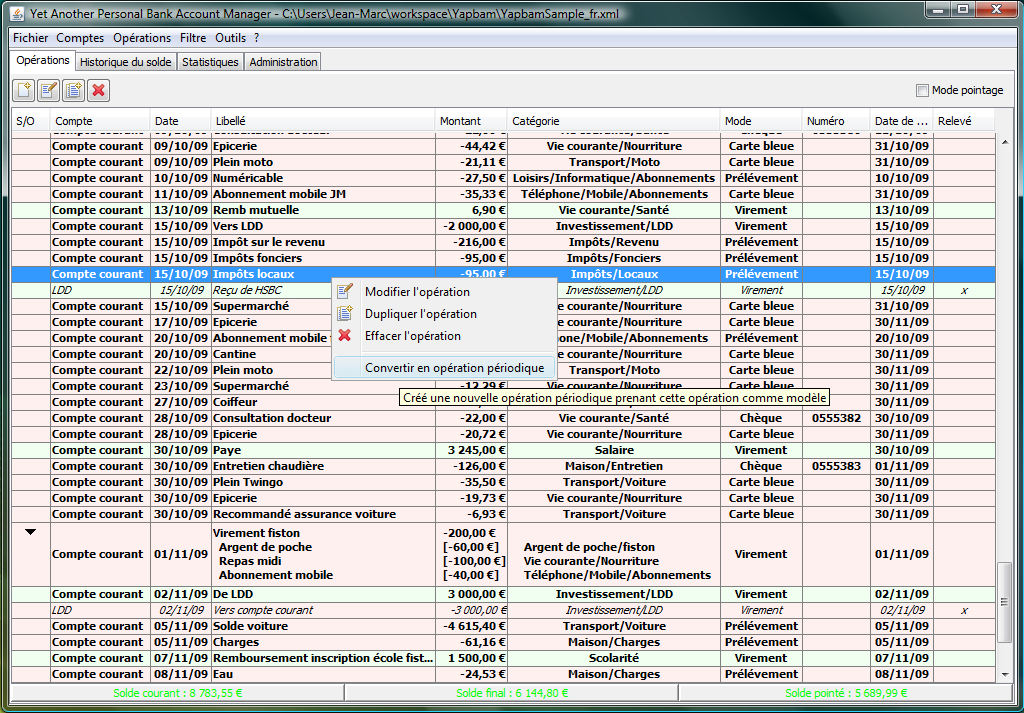Select the Reçu de HSBC row
The image size is (1024, 713).
click(x=503, y=290)
